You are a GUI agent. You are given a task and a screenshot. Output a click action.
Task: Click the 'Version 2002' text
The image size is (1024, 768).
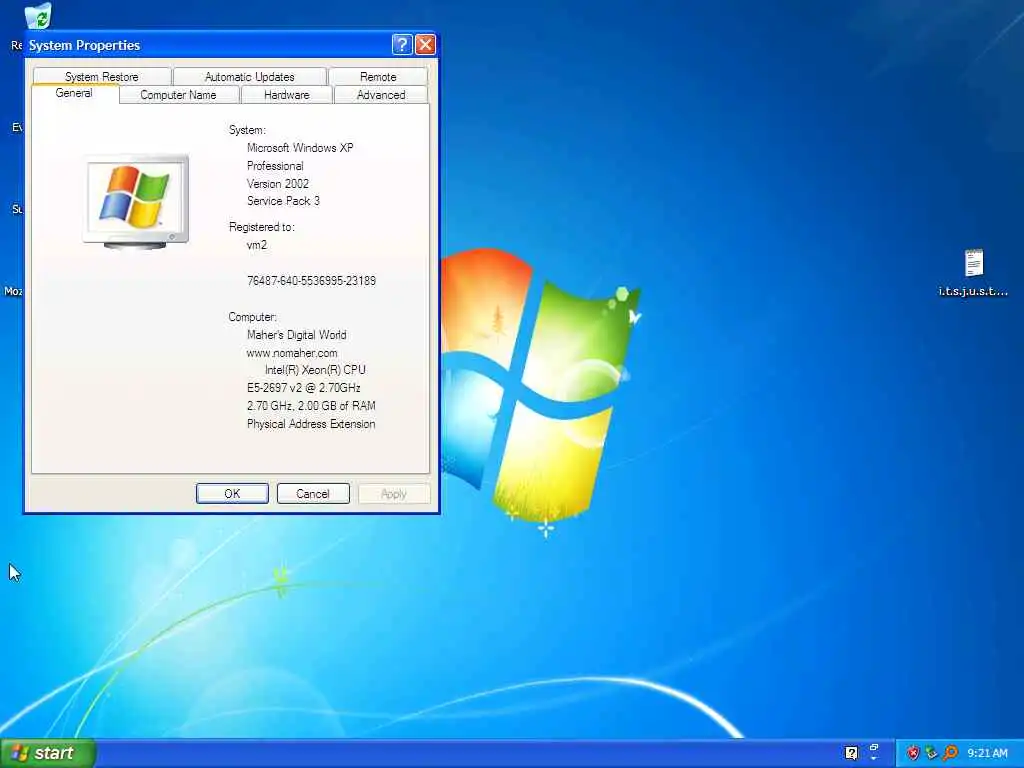pos(278,184)
